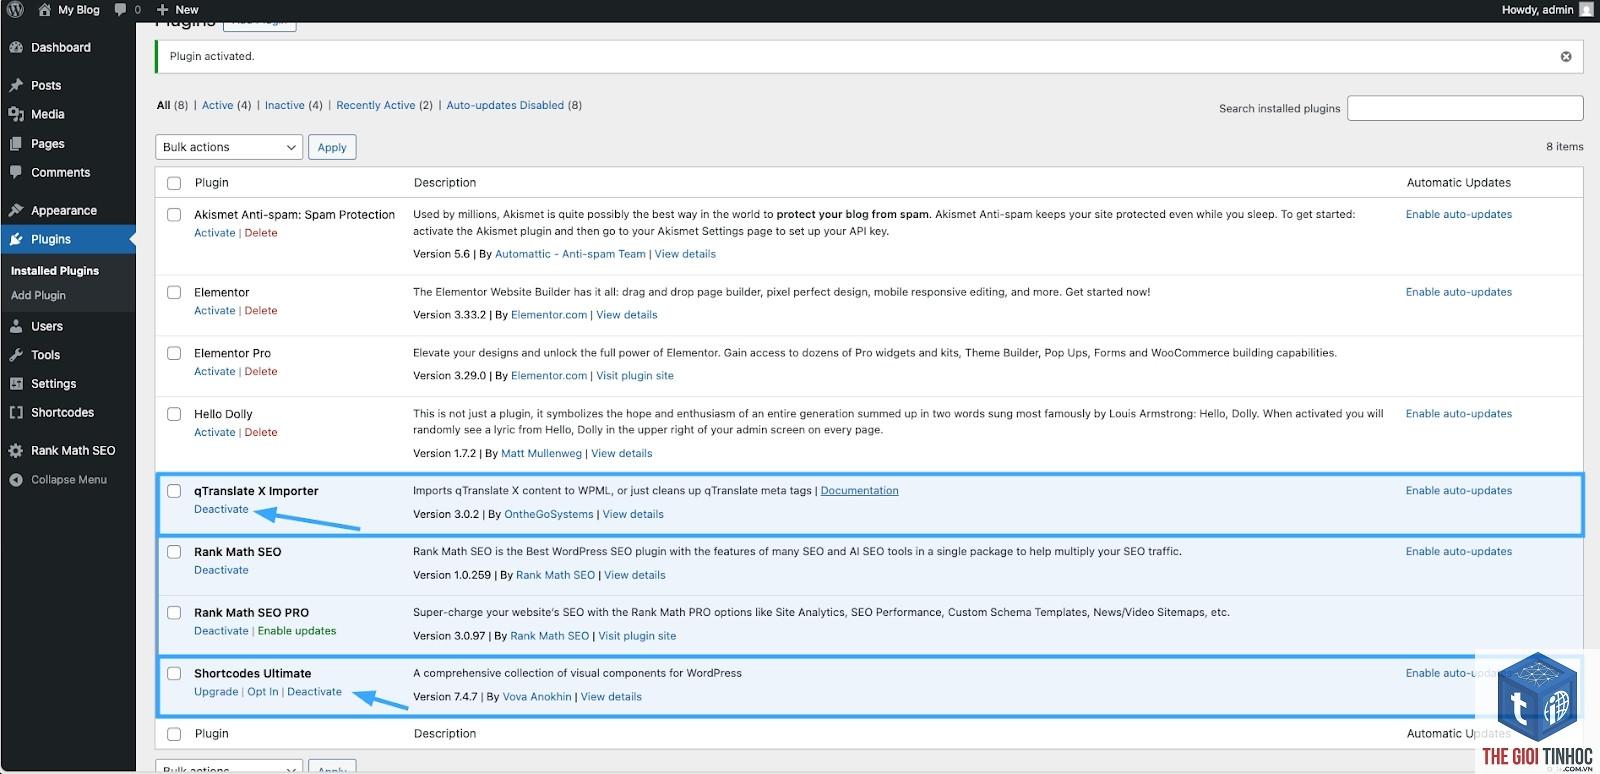Check the Elementor Pro plugin checkbox
This screenshot has width=1600, height=774.
(x=174, y=353)
